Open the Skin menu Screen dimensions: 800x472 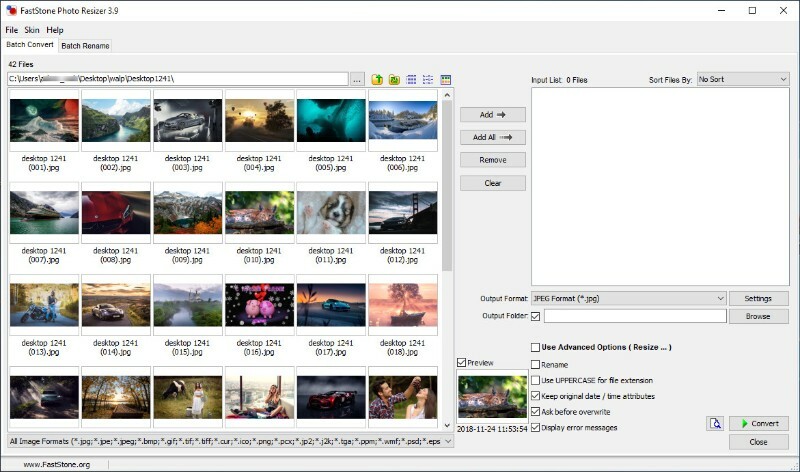32,30
